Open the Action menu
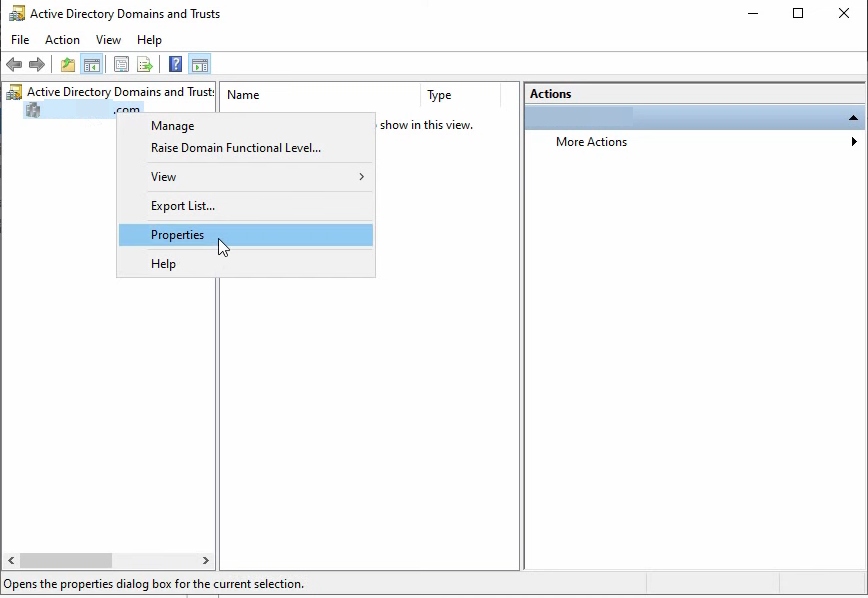 point(62,40)
